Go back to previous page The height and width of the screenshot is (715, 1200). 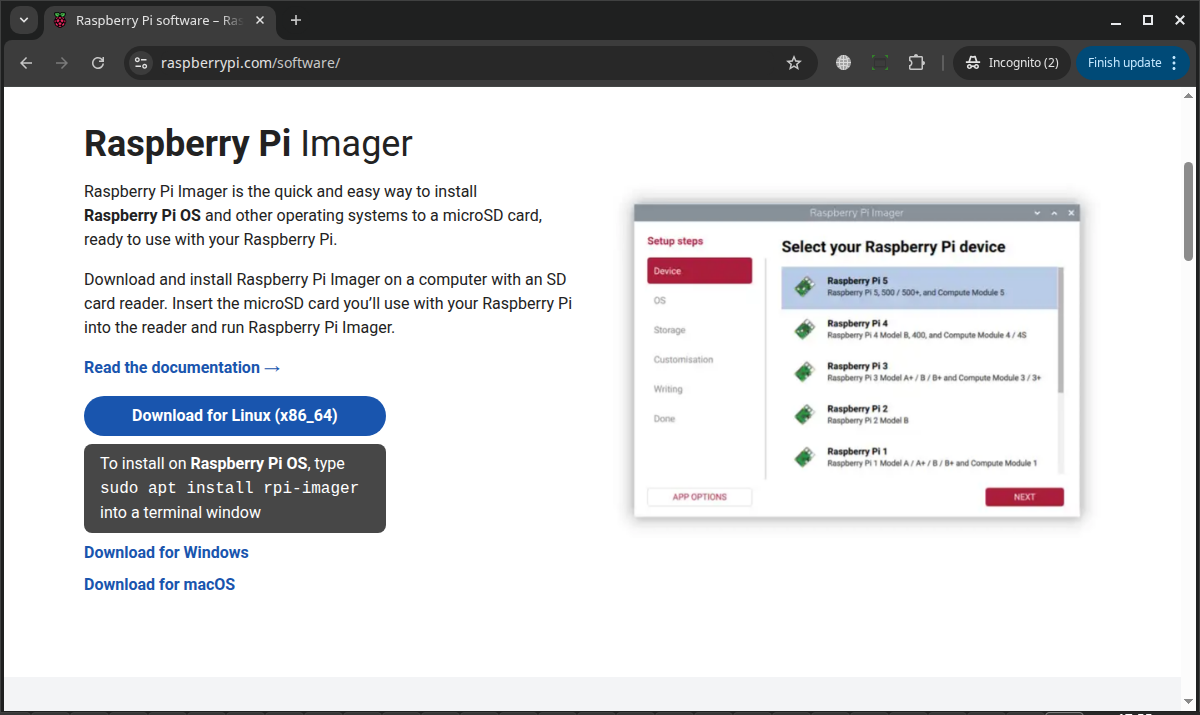(26, 63)
